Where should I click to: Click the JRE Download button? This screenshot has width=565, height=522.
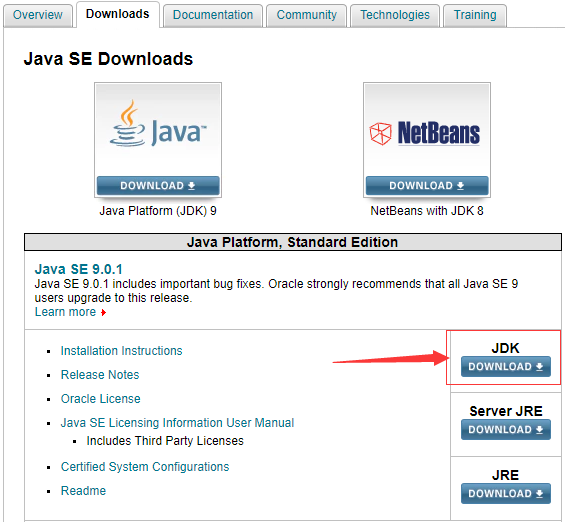coord(506,493)
